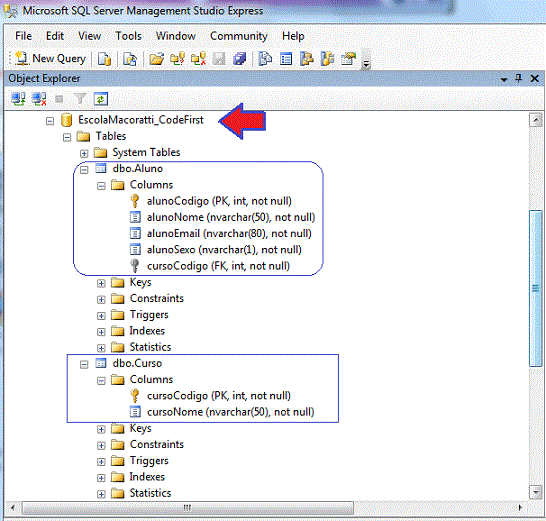Expand the Keys folder under dbo.Aluno

click(101, 283)
